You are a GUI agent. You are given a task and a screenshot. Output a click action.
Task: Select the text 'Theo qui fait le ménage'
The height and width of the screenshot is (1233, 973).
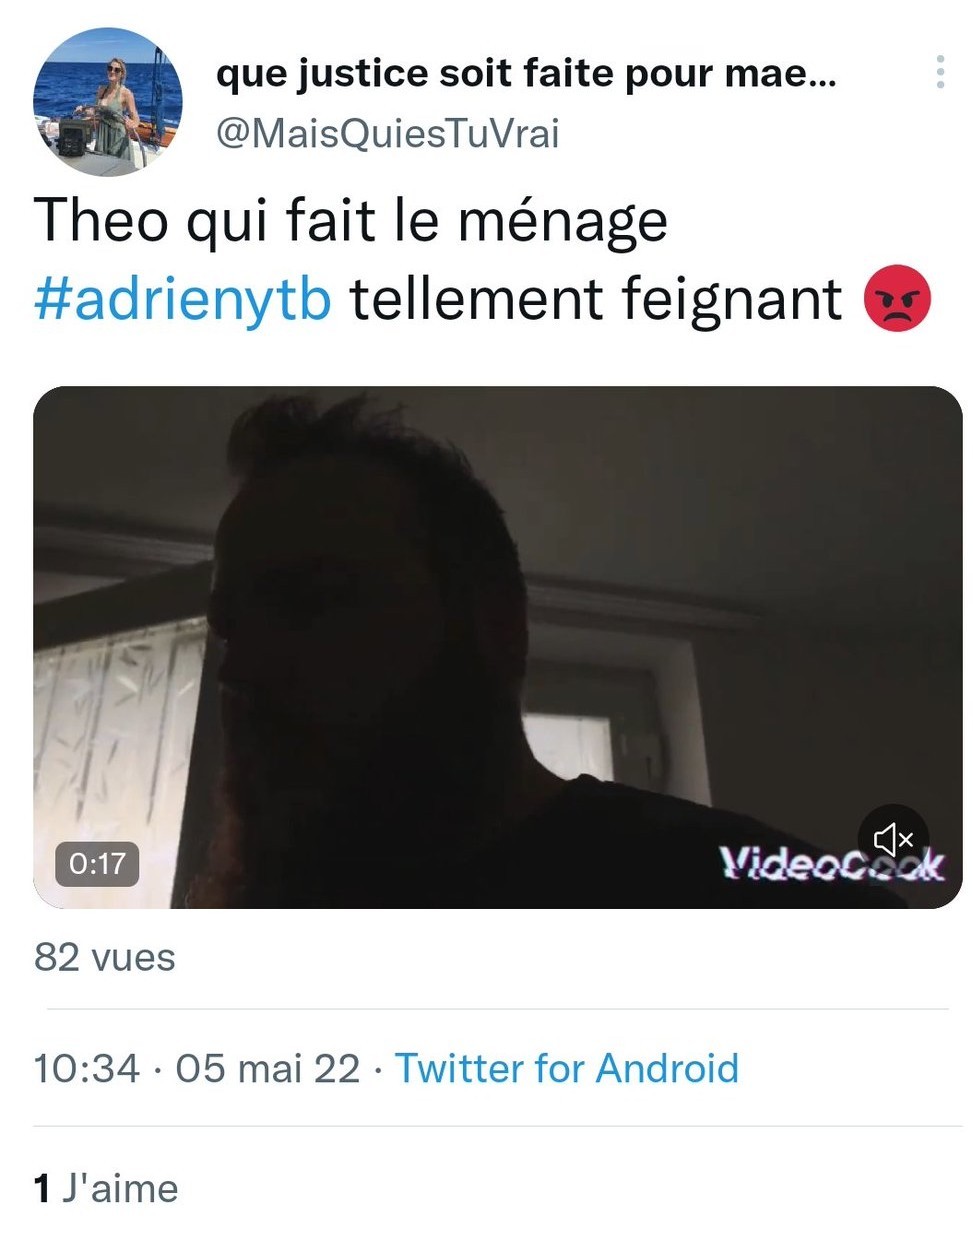click(351, 220)
